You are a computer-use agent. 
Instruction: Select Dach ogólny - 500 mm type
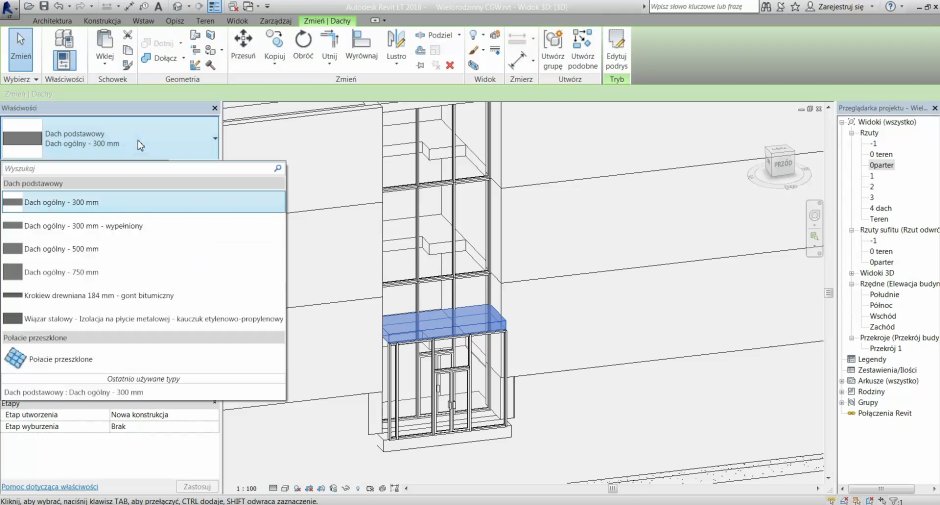coord(62,249)
